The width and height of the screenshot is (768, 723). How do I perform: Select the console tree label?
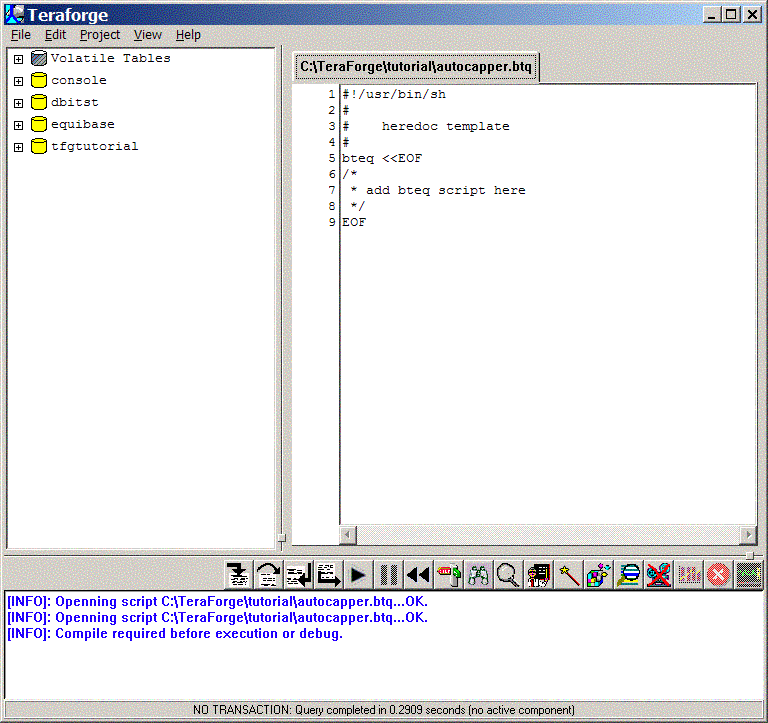click(x=79, y=80)
